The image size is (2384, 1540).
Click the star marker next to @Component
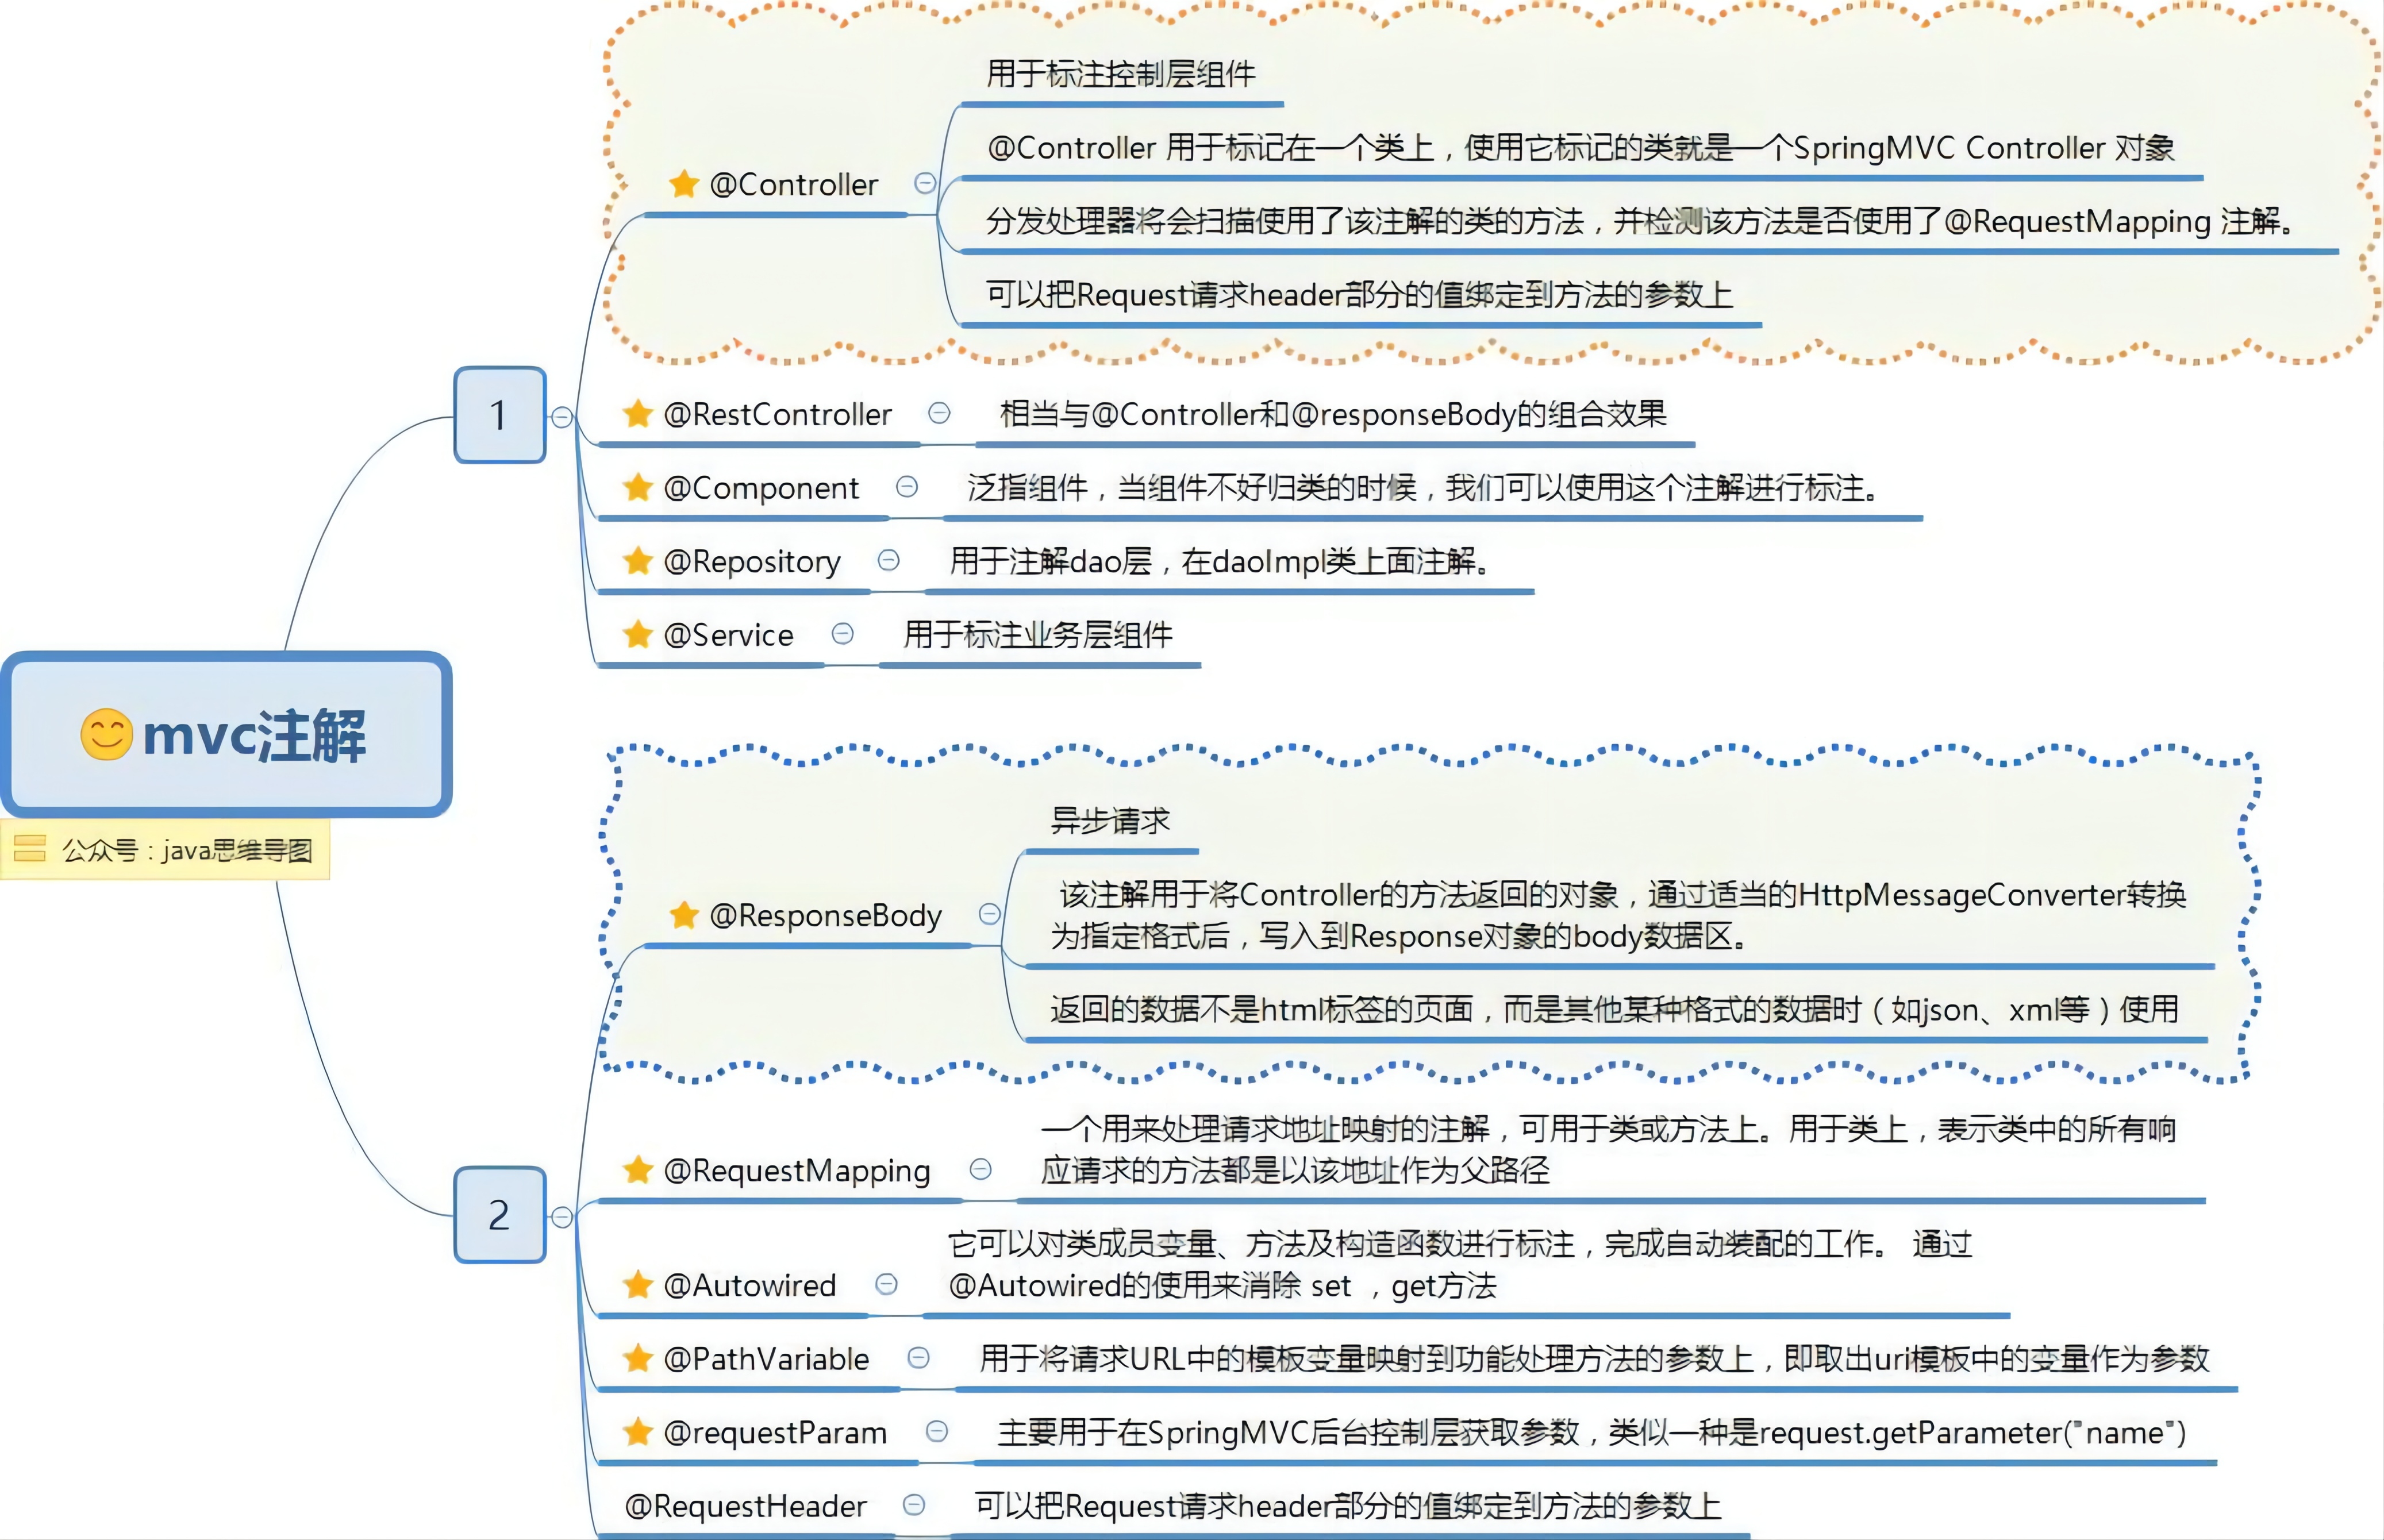coord(638,488)
